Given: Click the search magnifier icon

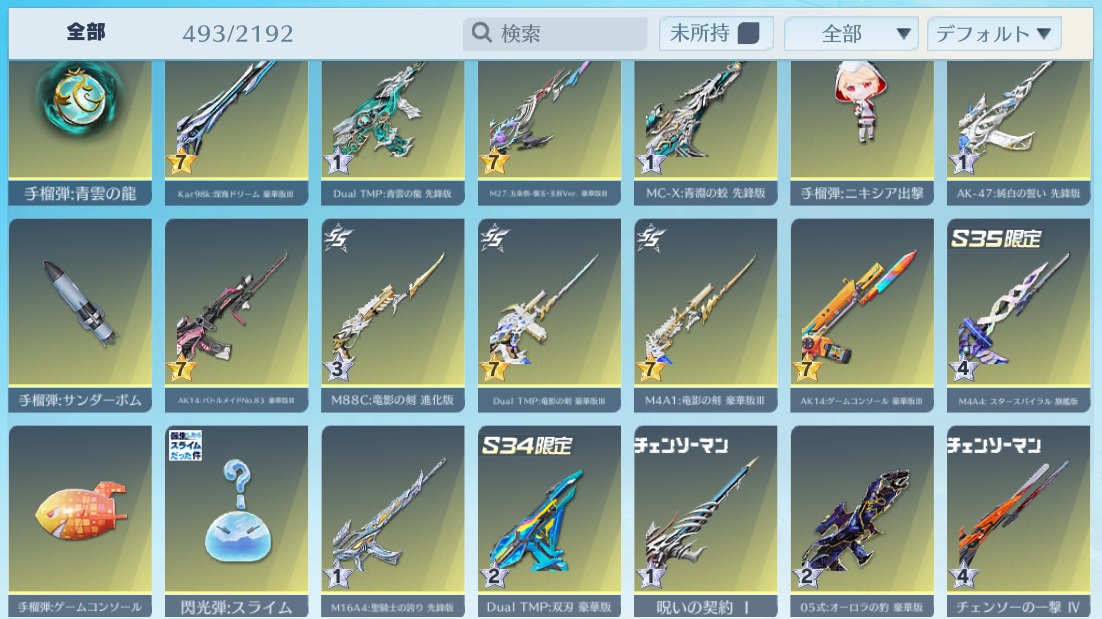Looking at the screenshot, I should click(x=481, y=32).
